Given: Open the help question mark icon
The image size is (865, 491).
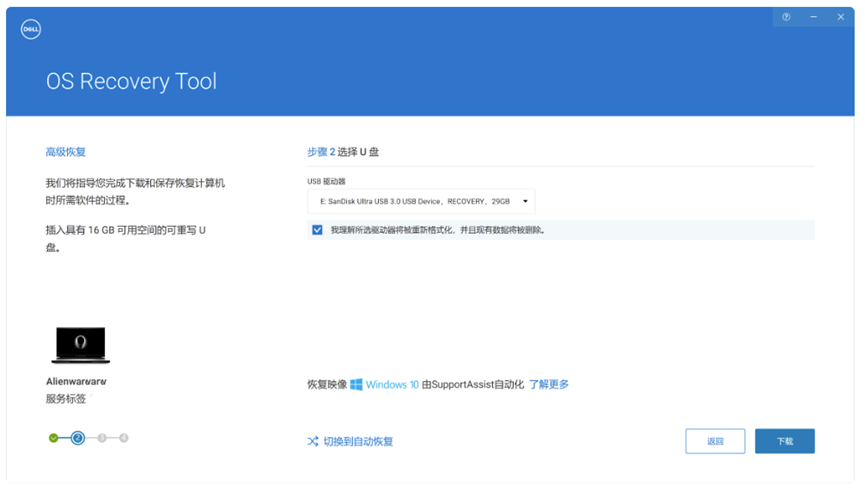Looking at the screenshot, I should click(786, 17).
